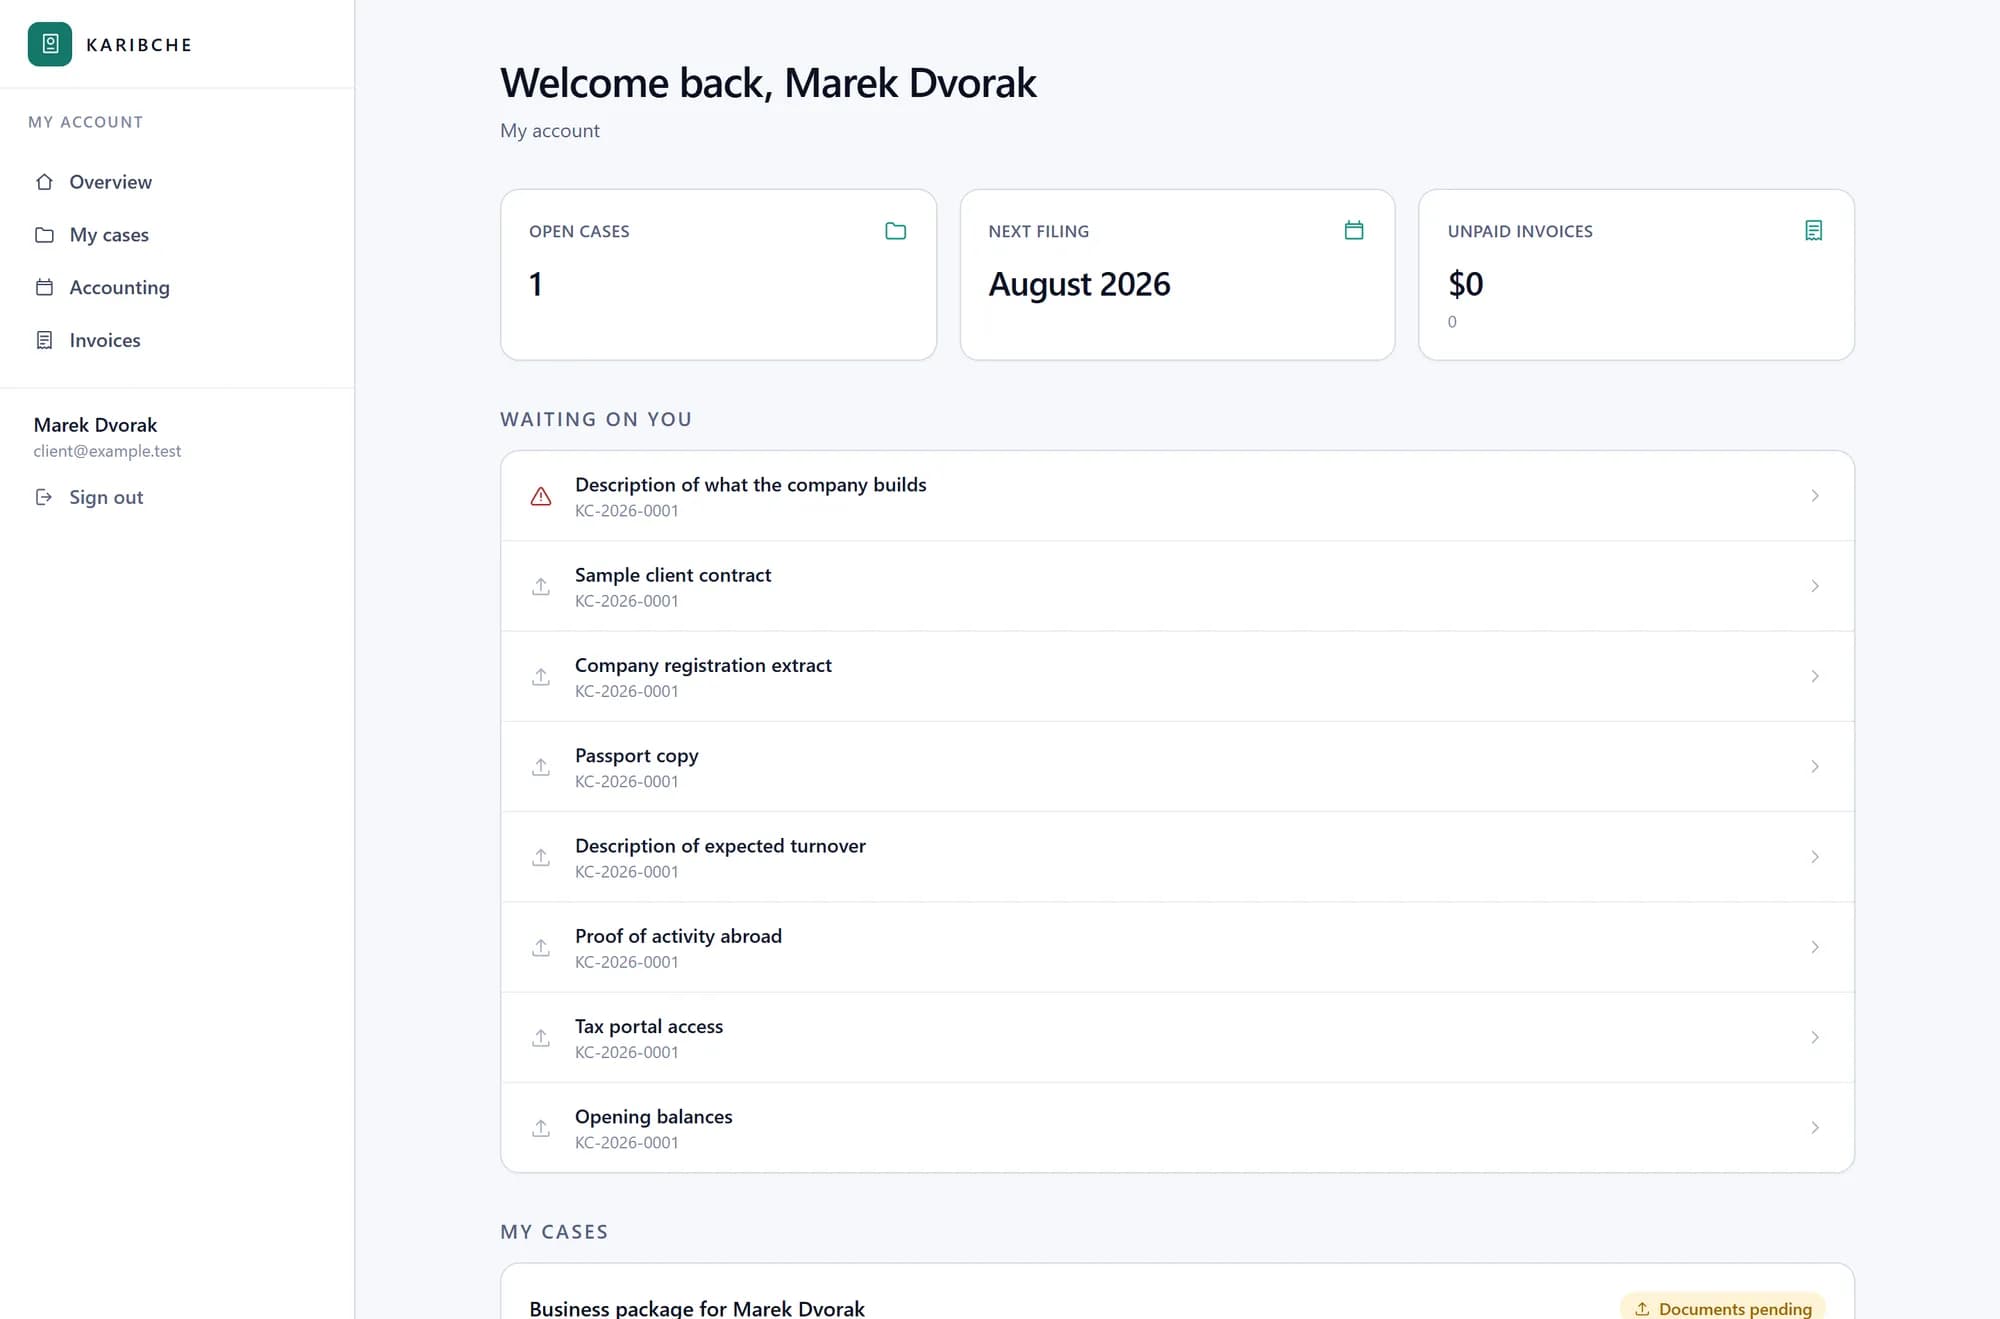Viewport: 2000px width, 1319px height.
Task: Open chevron on Opening balances row
Action: pos(1815,1128)
